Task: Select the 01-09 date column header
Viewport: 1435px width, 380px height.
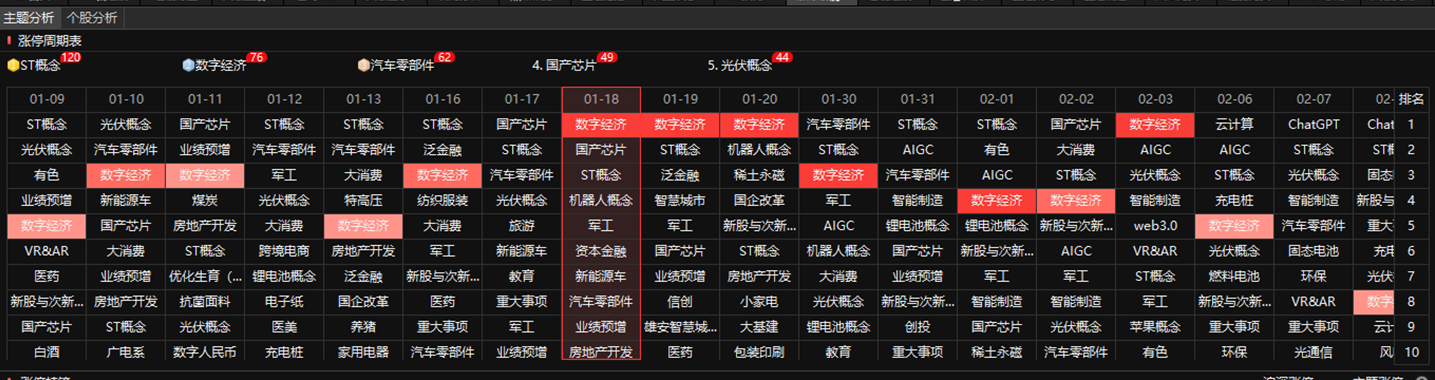Action: pyautogui.click(x=46, y=99)
